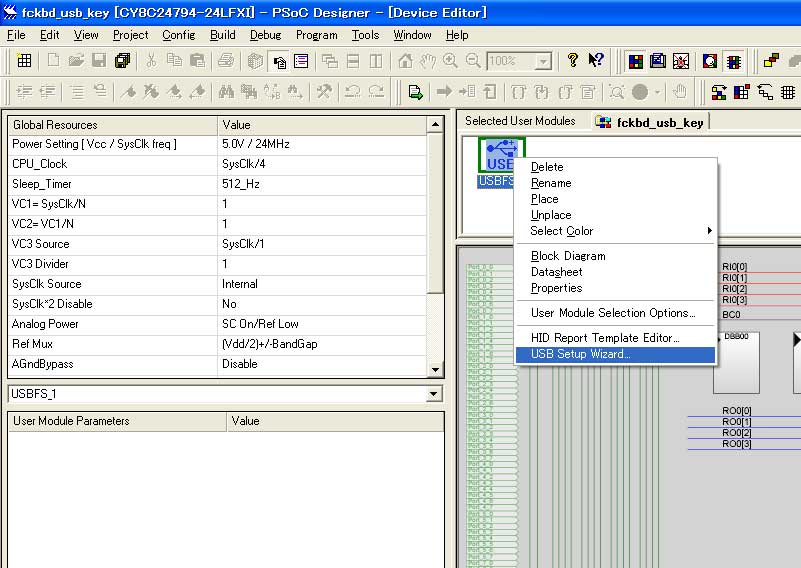Click the yellow question mark Help icon
Image resolution: width=801 pixels, height=568 pixels.
(x=573, y=60)
